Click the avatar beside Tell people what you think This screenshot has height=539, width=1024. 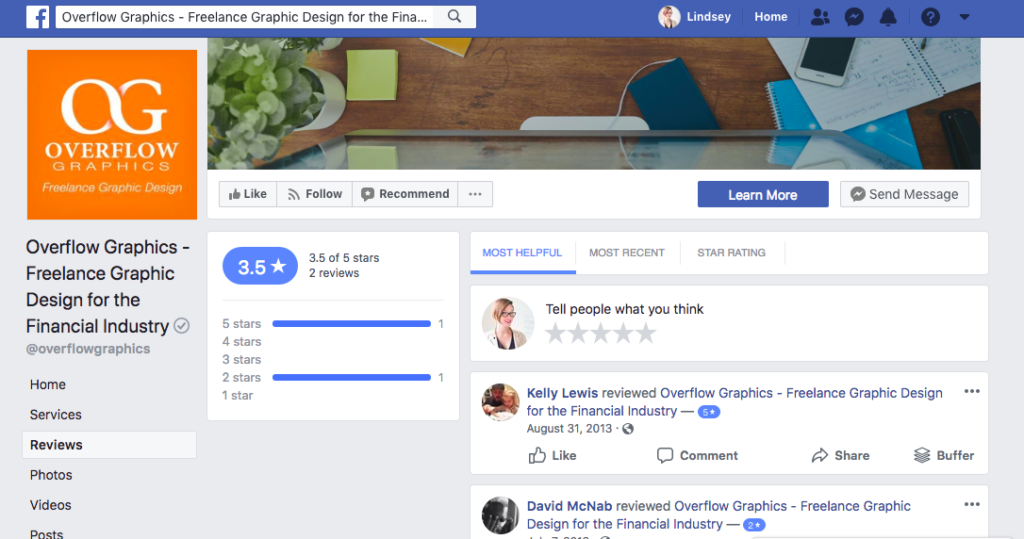pos(508,323)
